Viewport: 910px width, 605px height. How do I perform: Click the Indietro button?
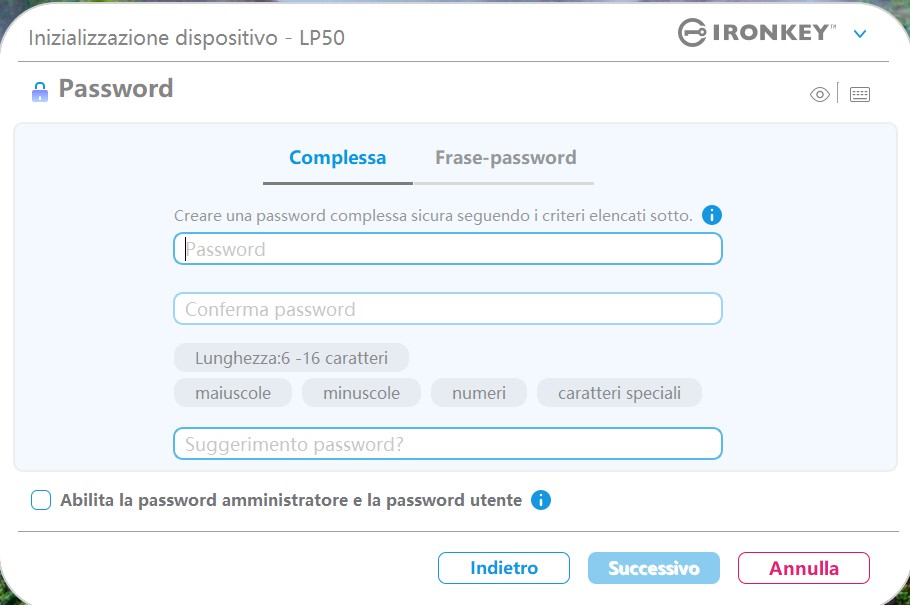click(x=503, y=567)
